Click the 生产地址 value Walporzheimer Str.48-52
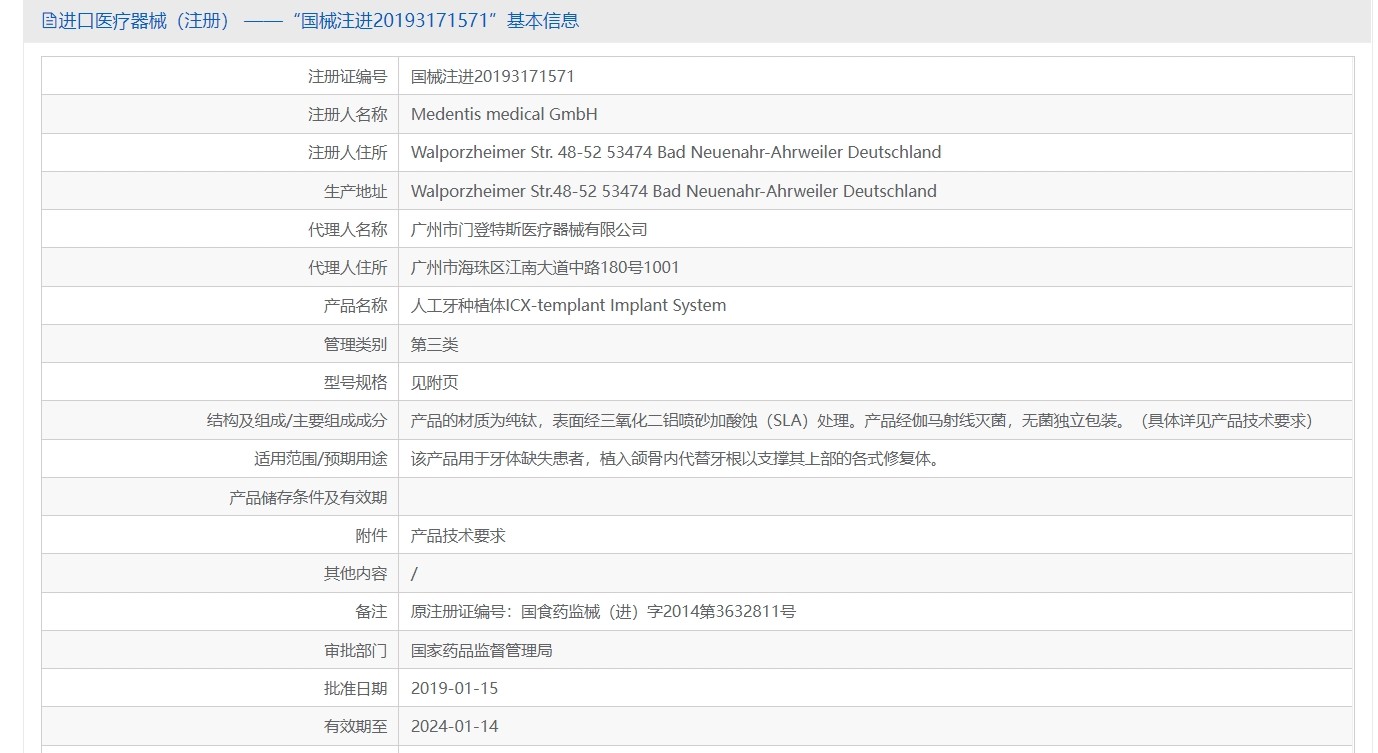This screenshot has width=1378, height=753. 674,191
